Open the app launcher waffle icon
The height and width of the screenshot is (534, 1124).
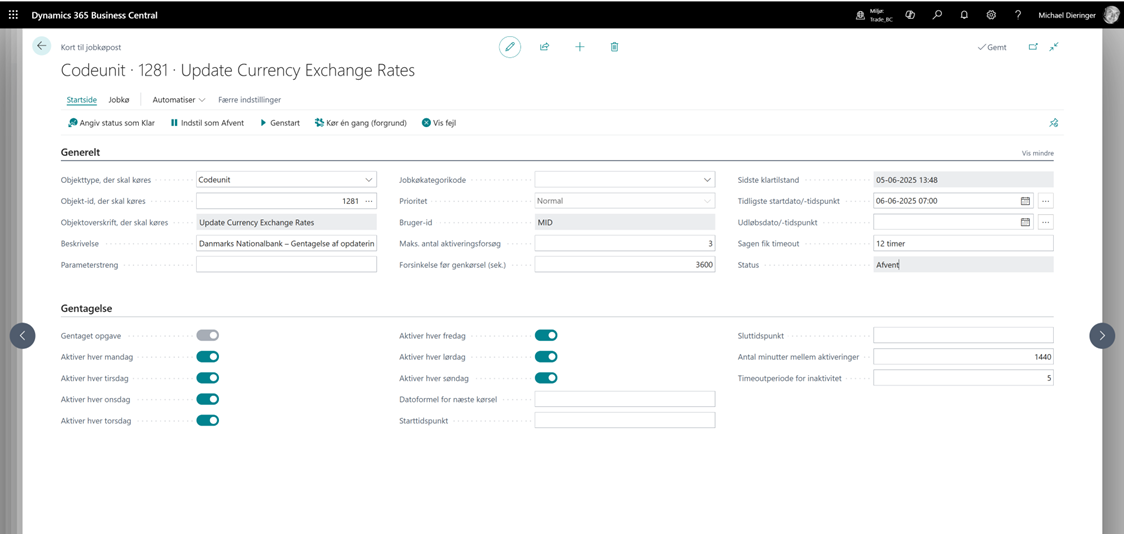(x=13, y=15)
